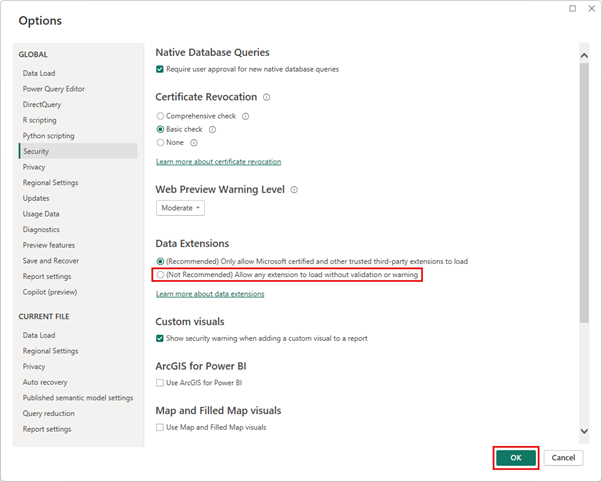The width and height of the screenshot is (602, 482).
Task: Click scrollbar up arrow
Action: (x=584, y=56)
